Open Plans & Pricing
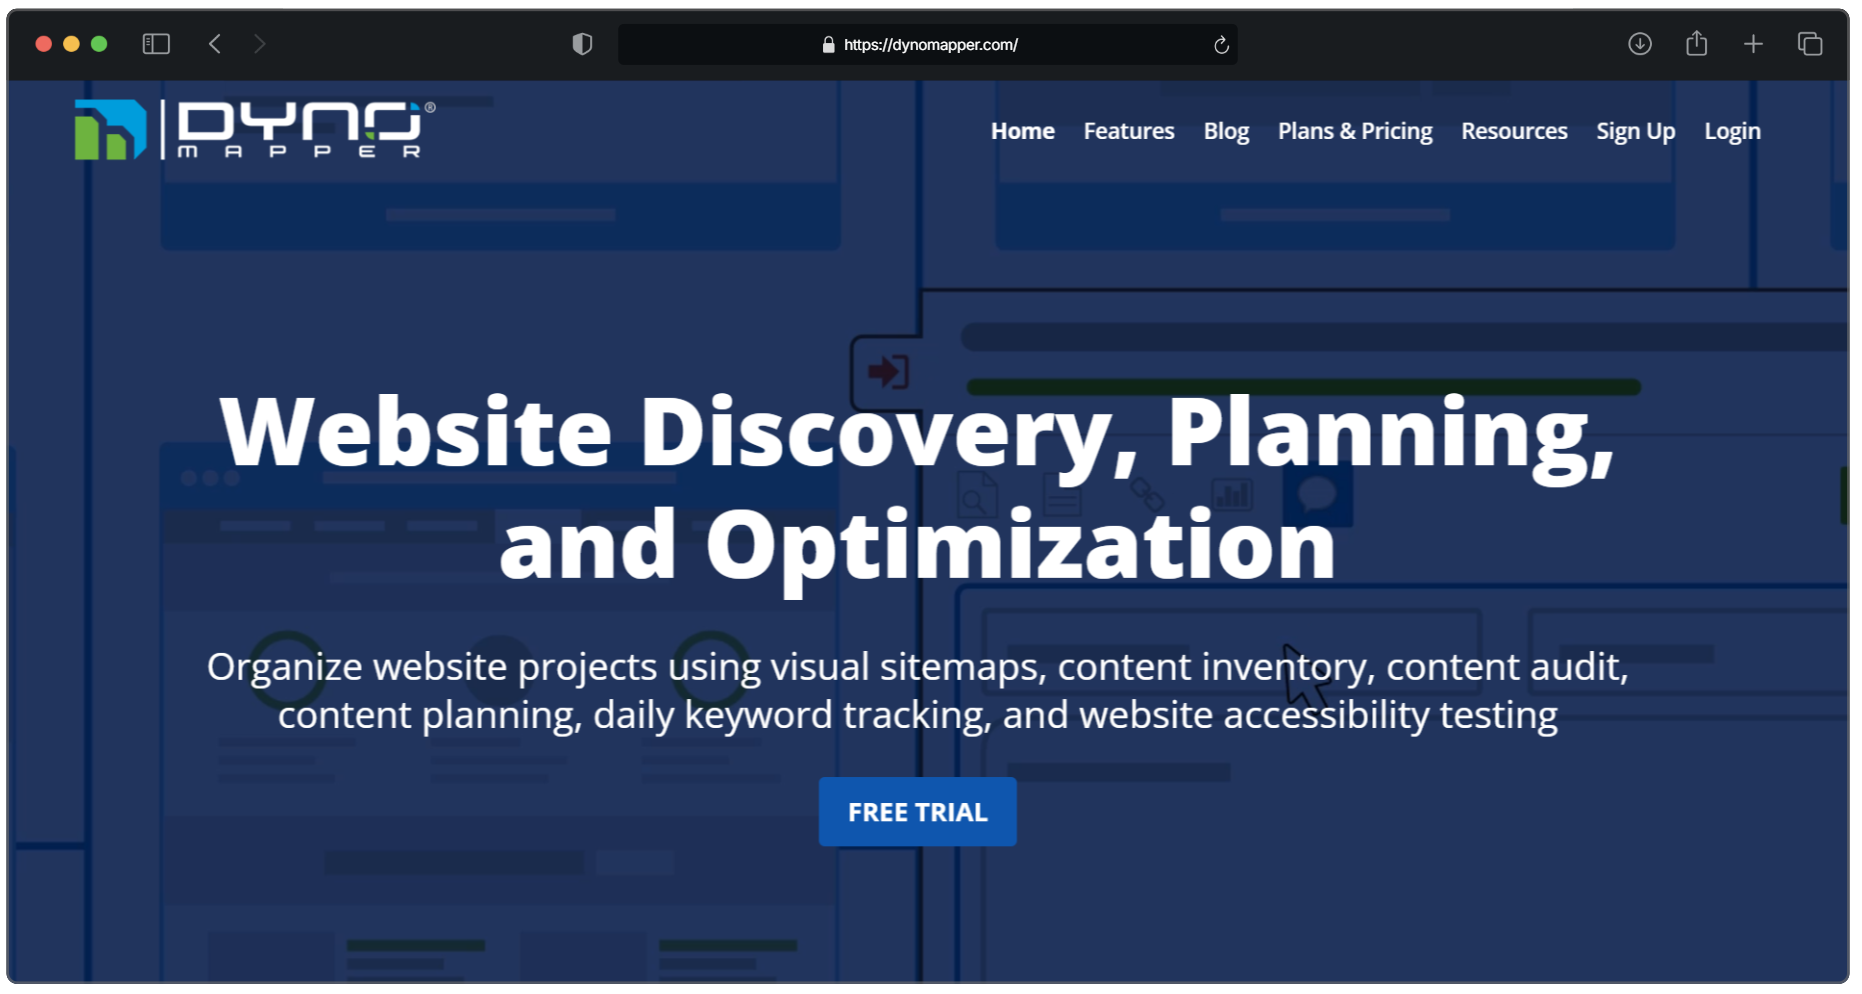The width and height of the screenshot is (1862, 994). [1355, 132]
